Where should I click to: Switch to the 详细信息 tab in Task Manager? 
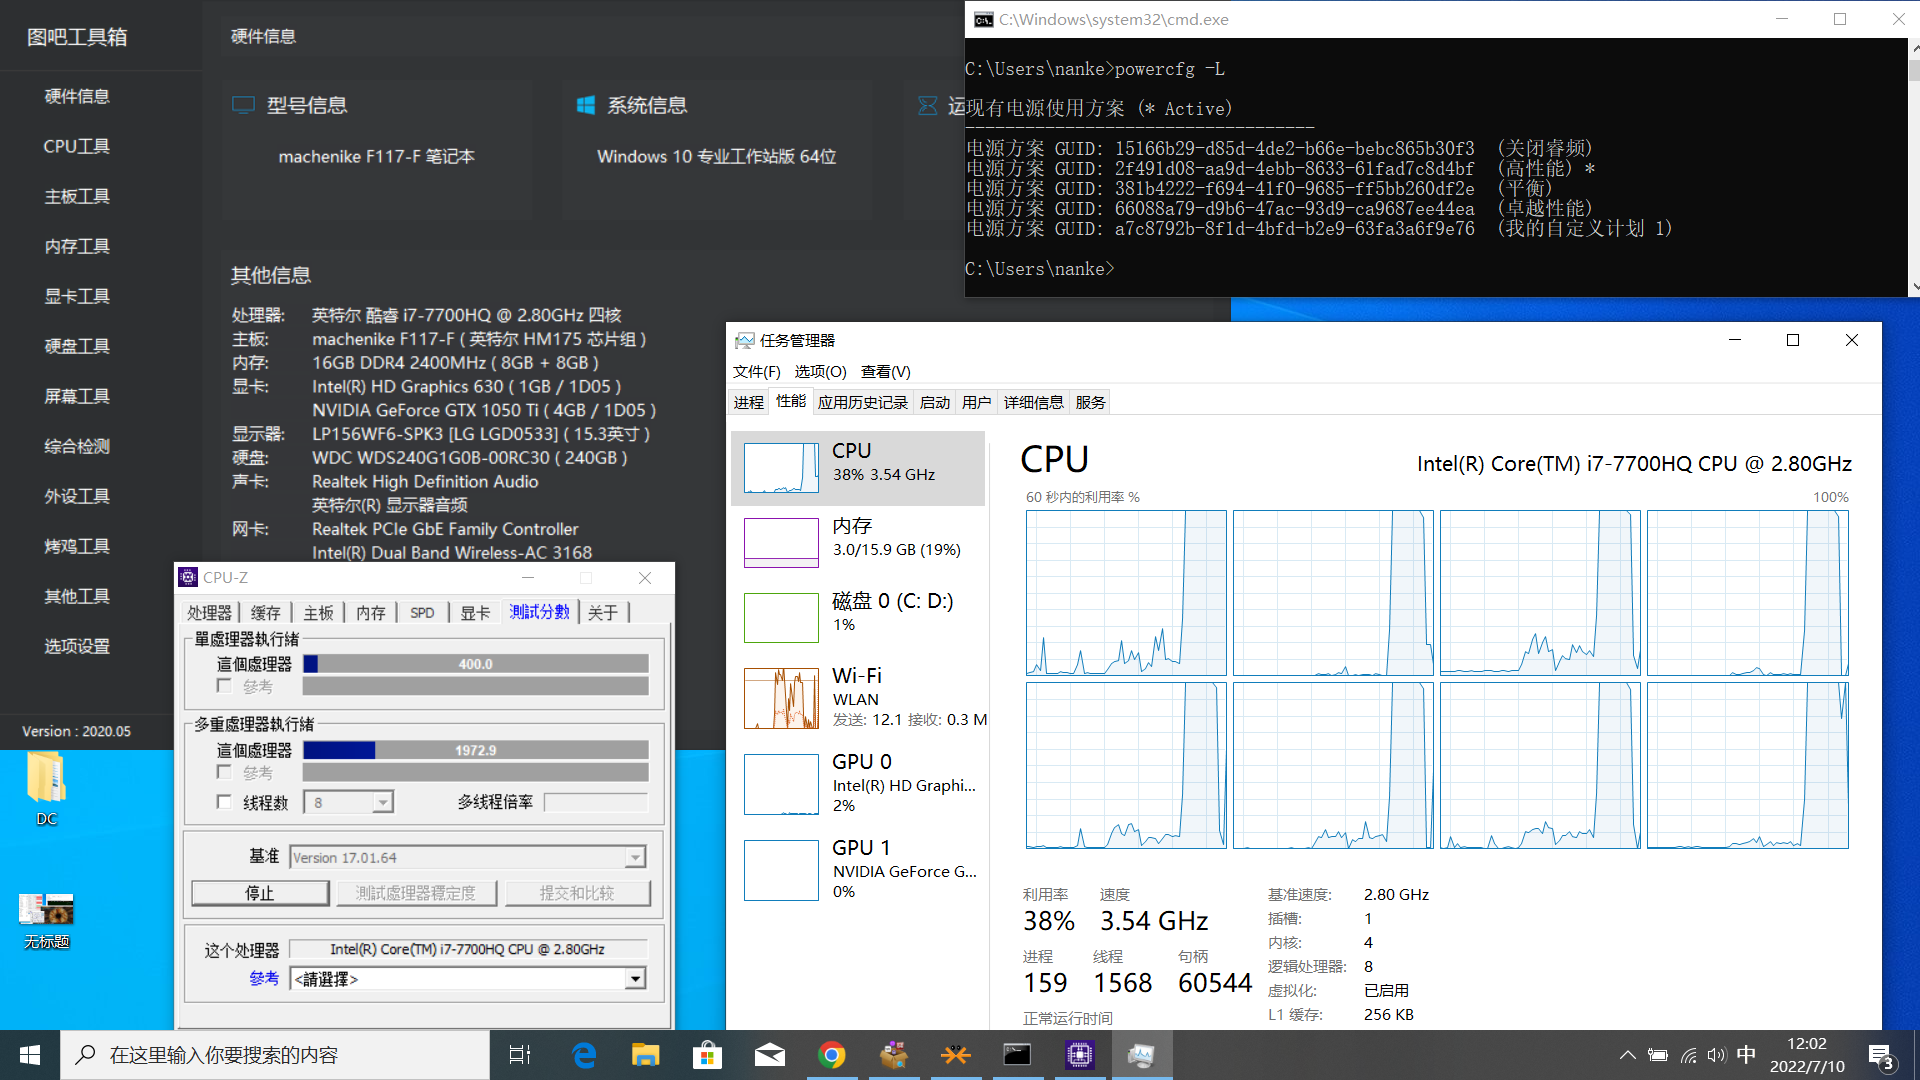[x=1033, y=402]
